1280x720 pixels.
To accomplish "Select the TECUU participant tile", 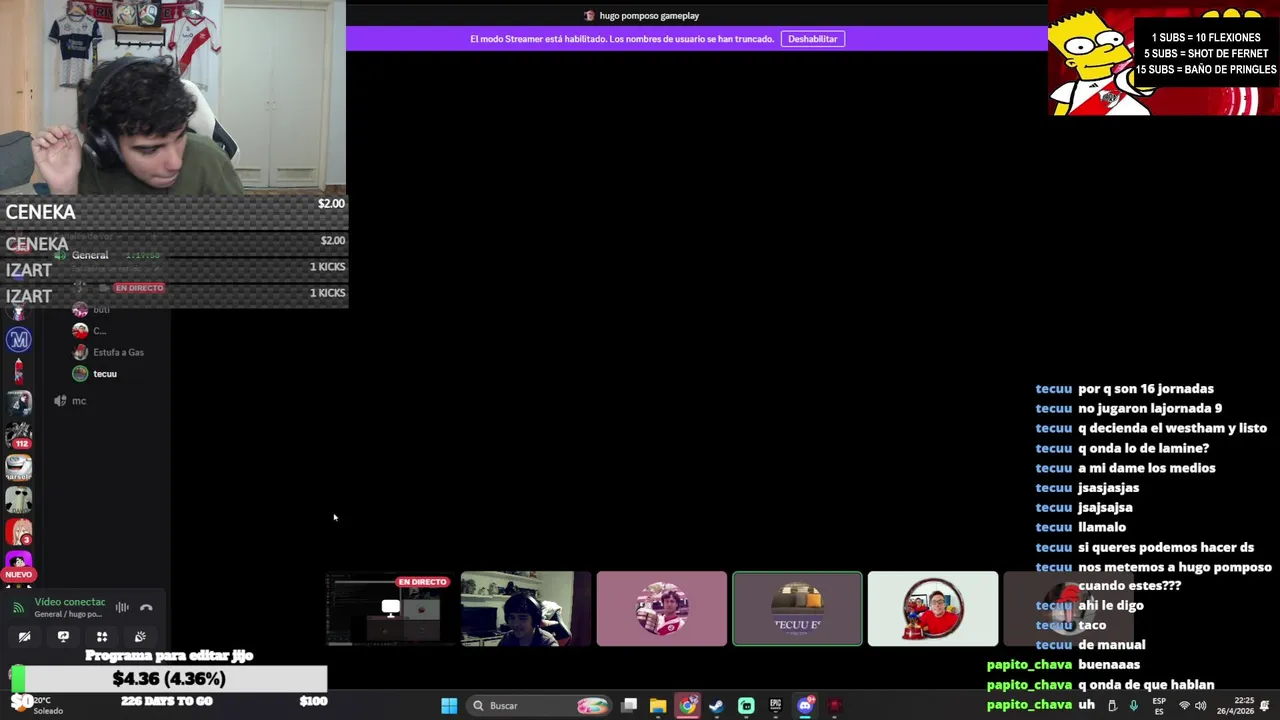I will point(797,609).
